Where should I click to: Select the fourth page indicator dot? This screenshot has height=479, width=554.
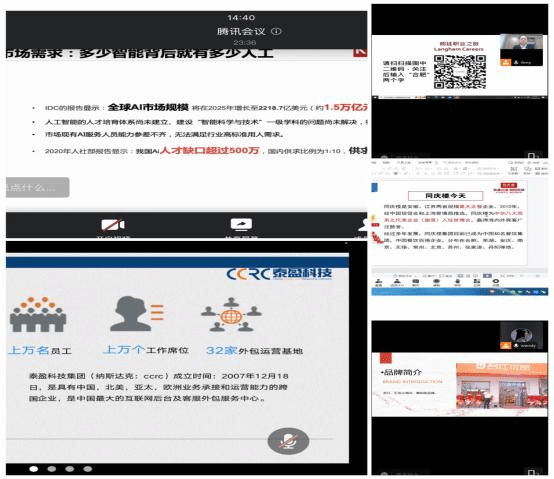[x=88, y=469]
